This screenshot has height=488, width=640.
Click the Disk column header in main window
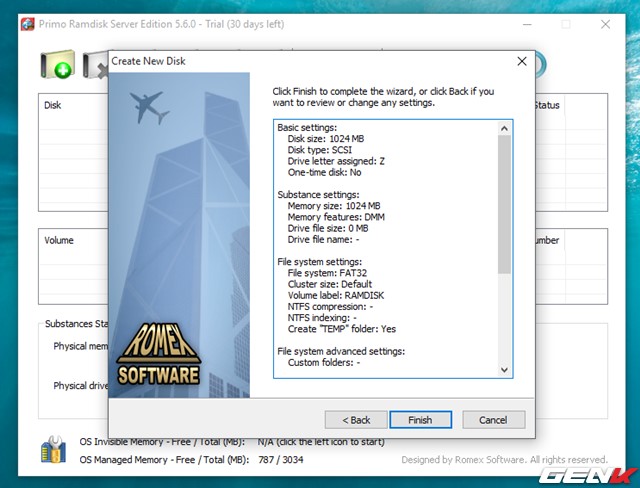click(53, 105)
